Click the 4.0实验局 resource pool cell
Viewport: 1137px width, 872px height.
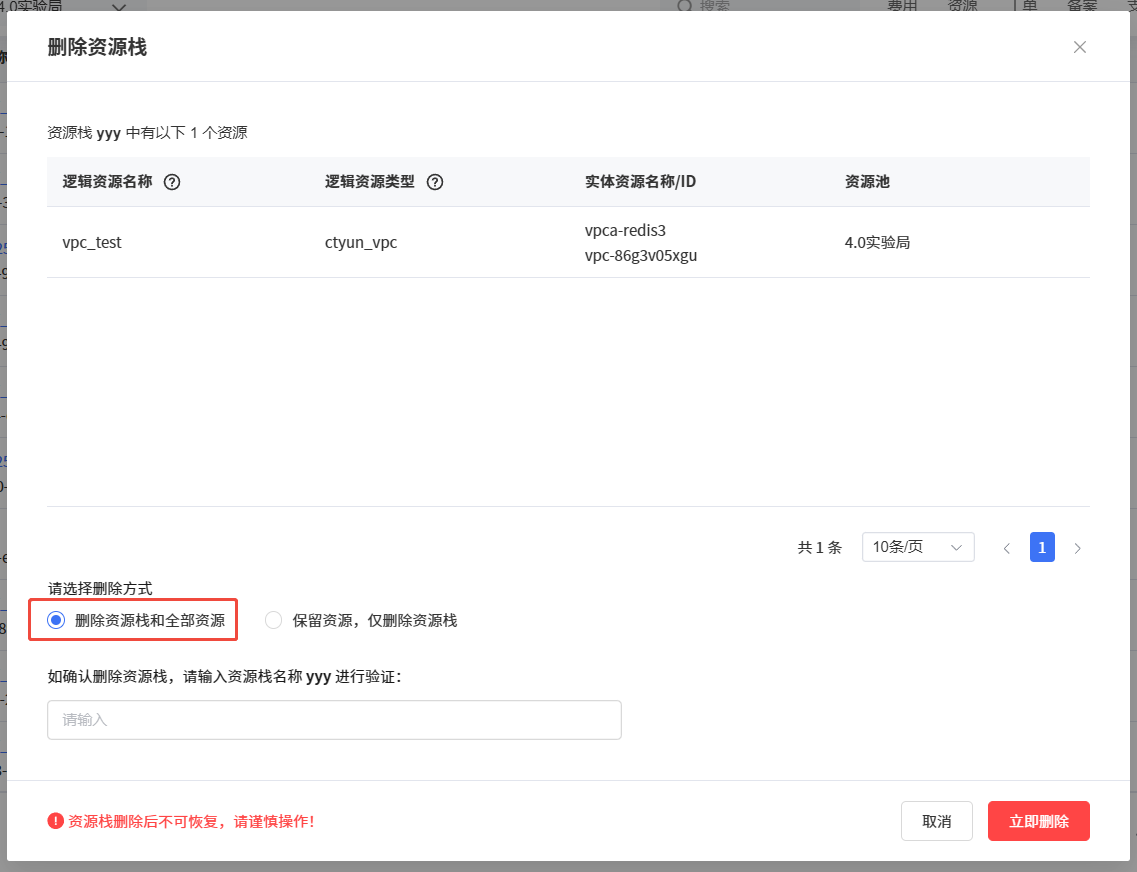coord(877,242)
